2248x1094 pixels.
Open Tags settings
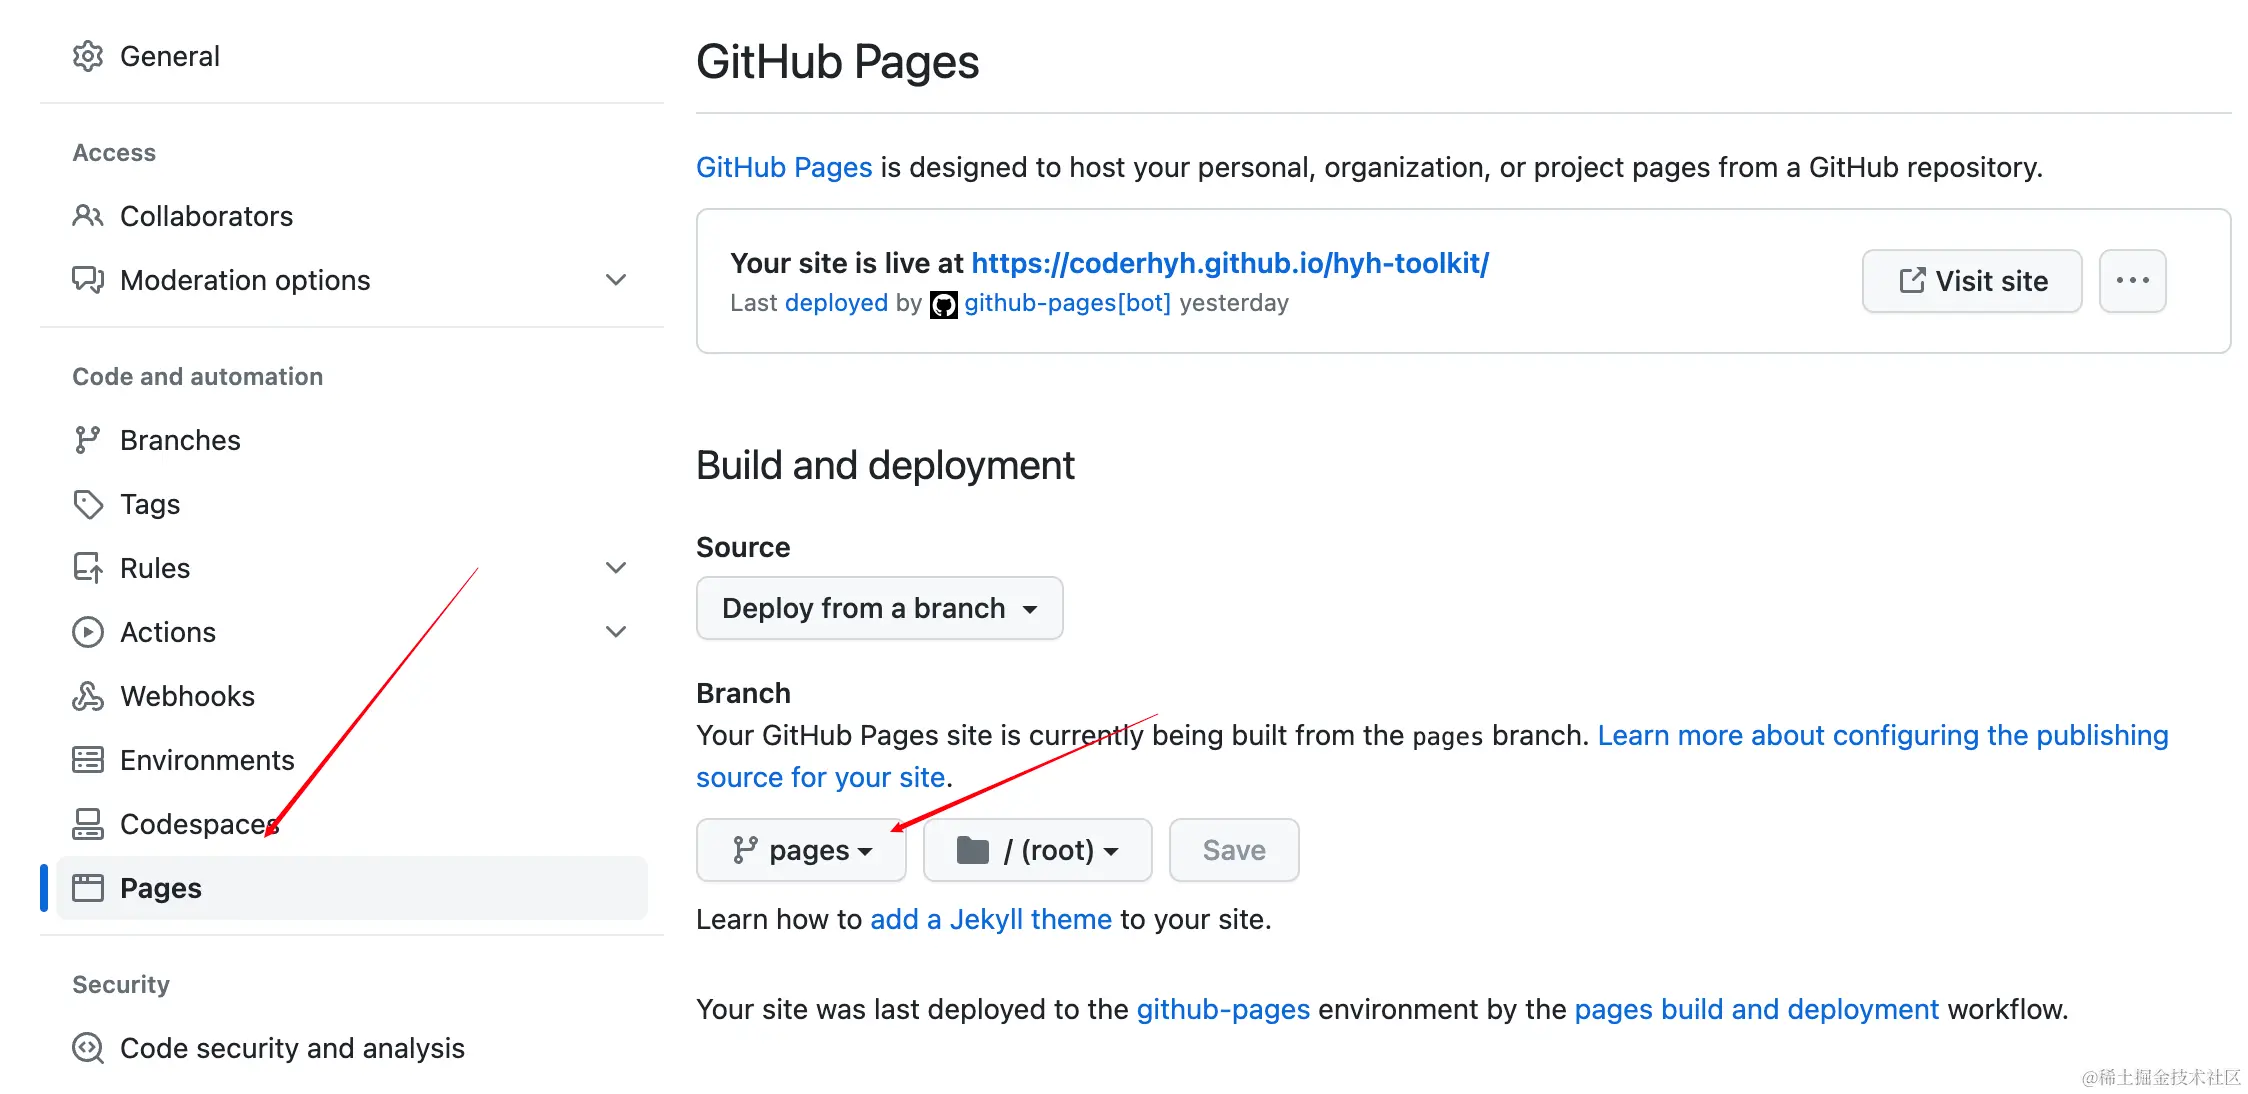(352, 504)
